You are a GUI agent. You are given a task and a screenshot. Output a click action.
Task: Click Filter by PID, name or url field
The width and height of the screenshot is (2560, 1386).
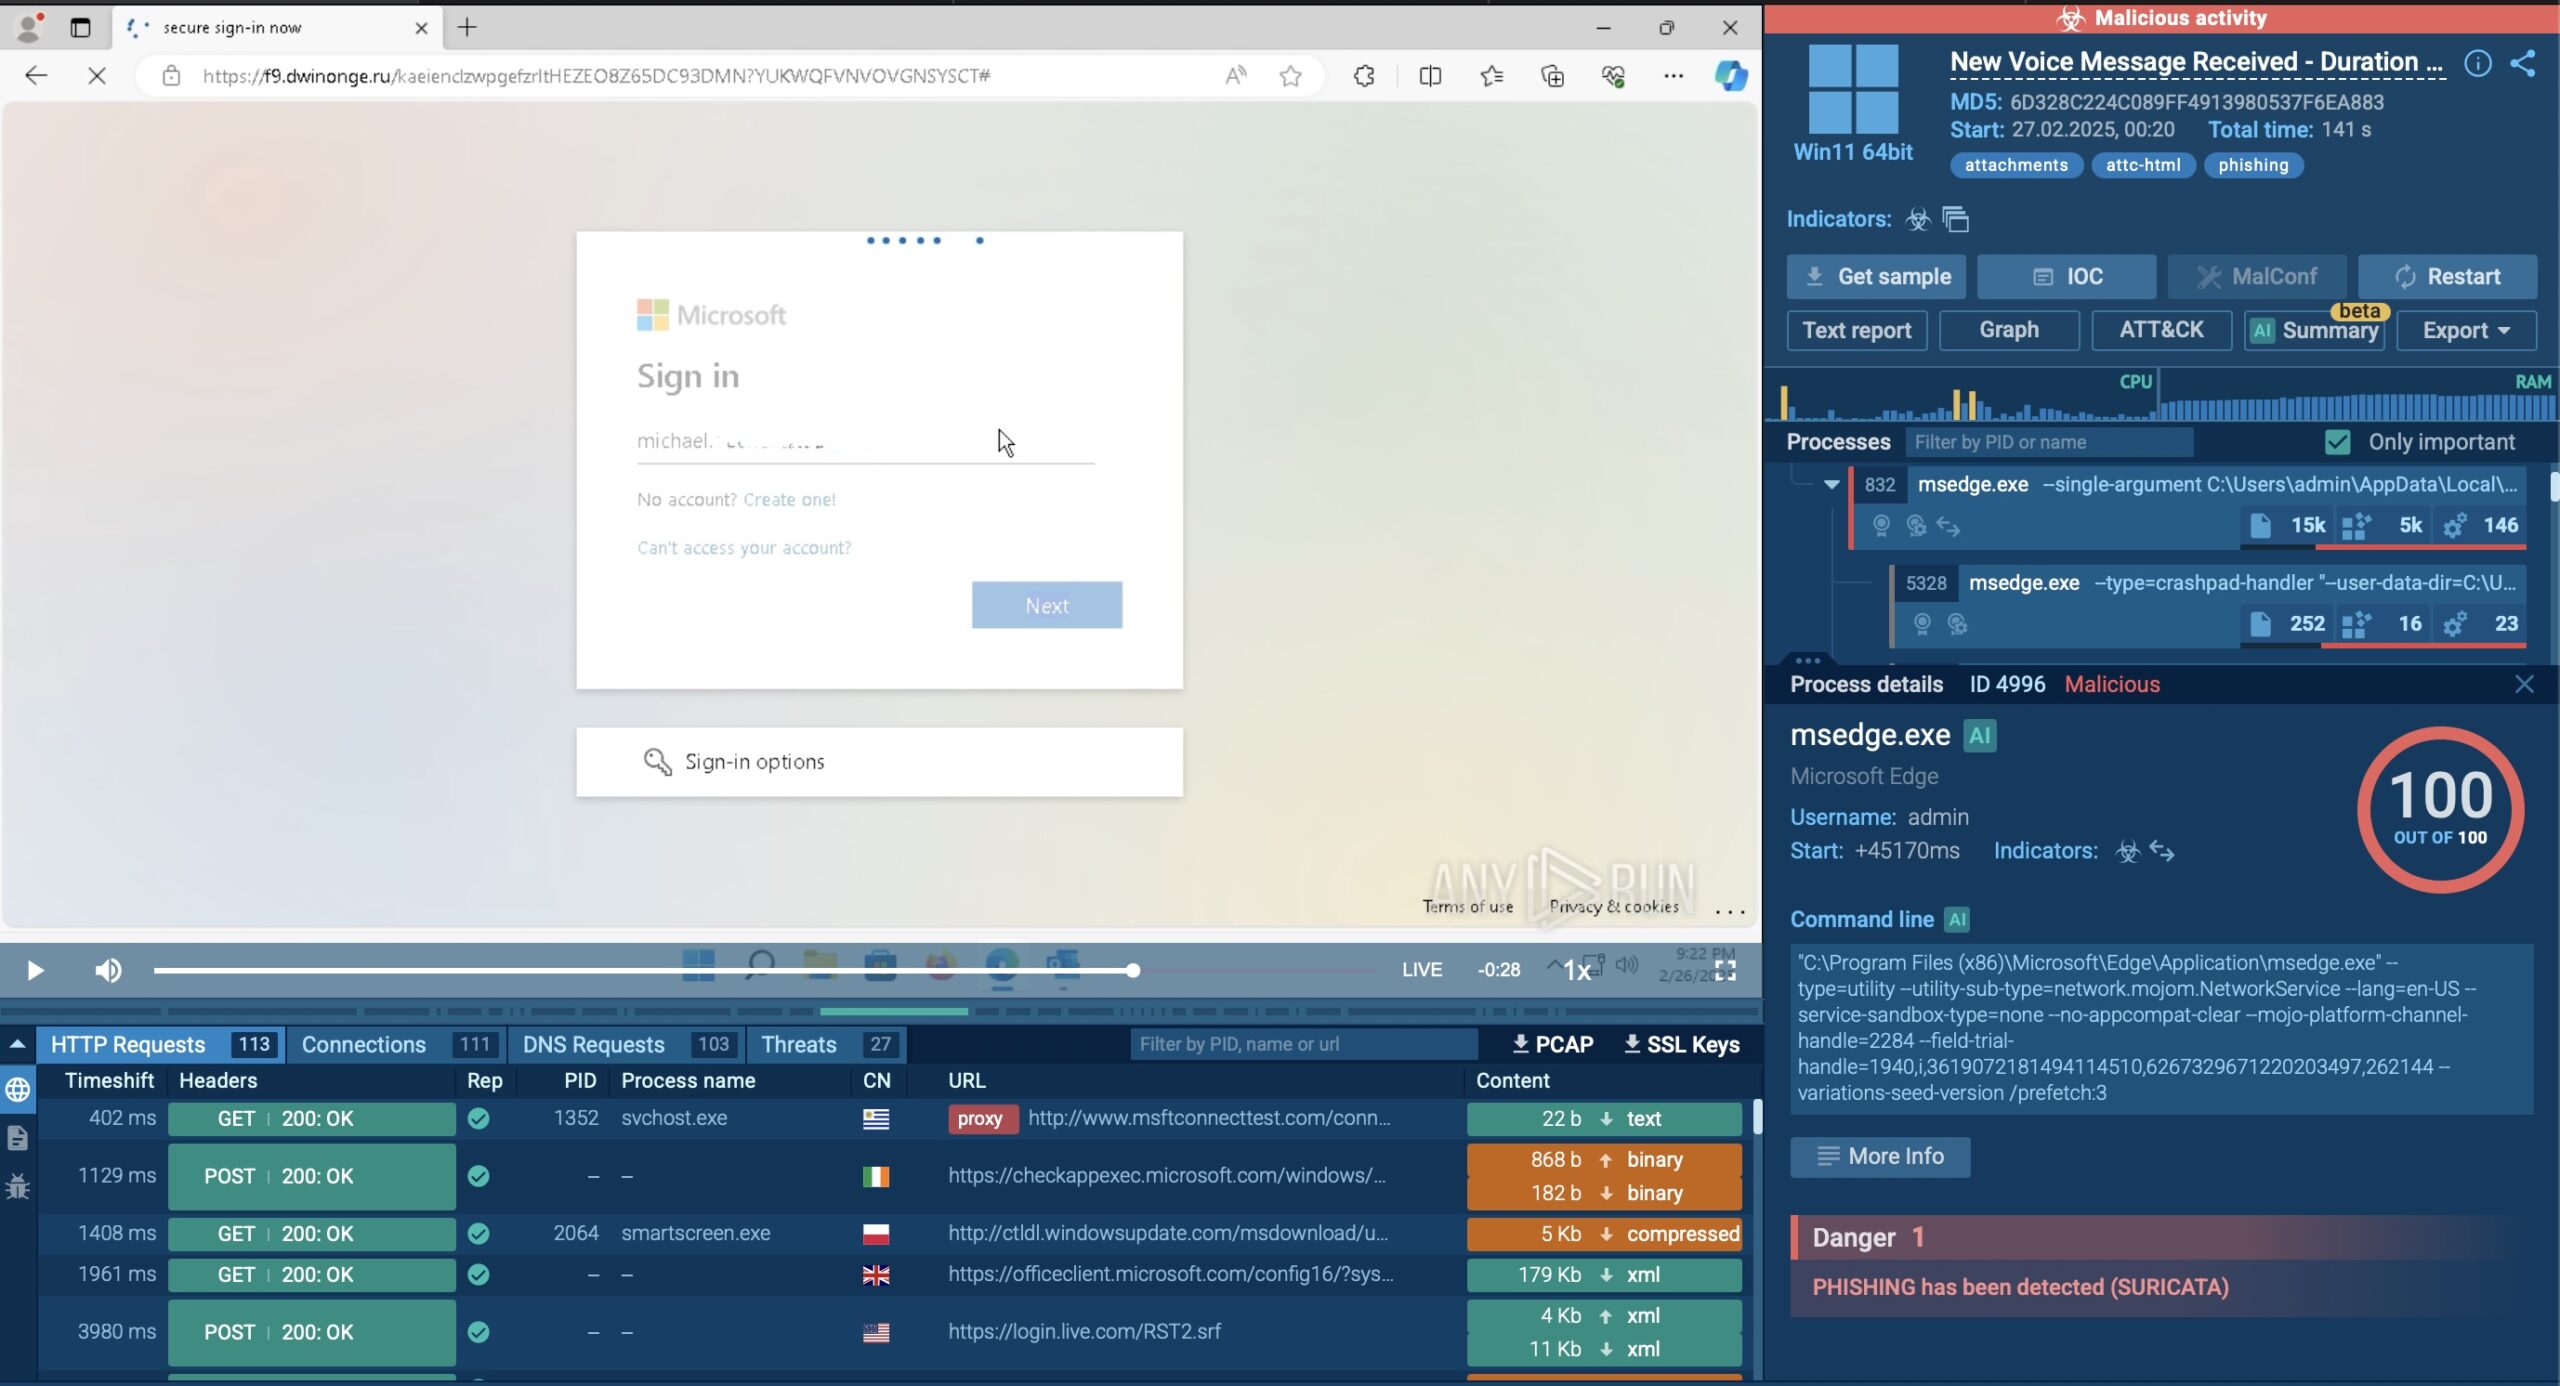(x=1303, y=1044)
